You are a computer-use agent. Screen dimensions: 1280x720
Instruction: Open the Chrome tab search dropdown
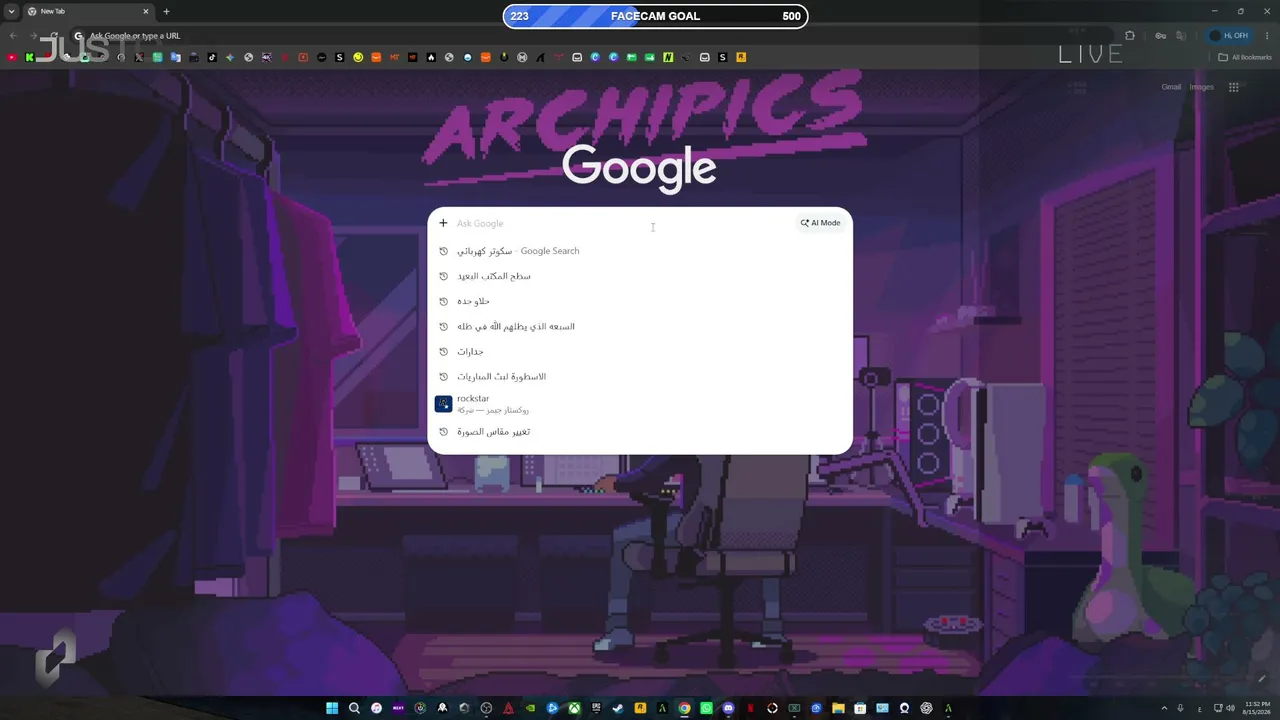pyautogui.click(x=11, y=12)
